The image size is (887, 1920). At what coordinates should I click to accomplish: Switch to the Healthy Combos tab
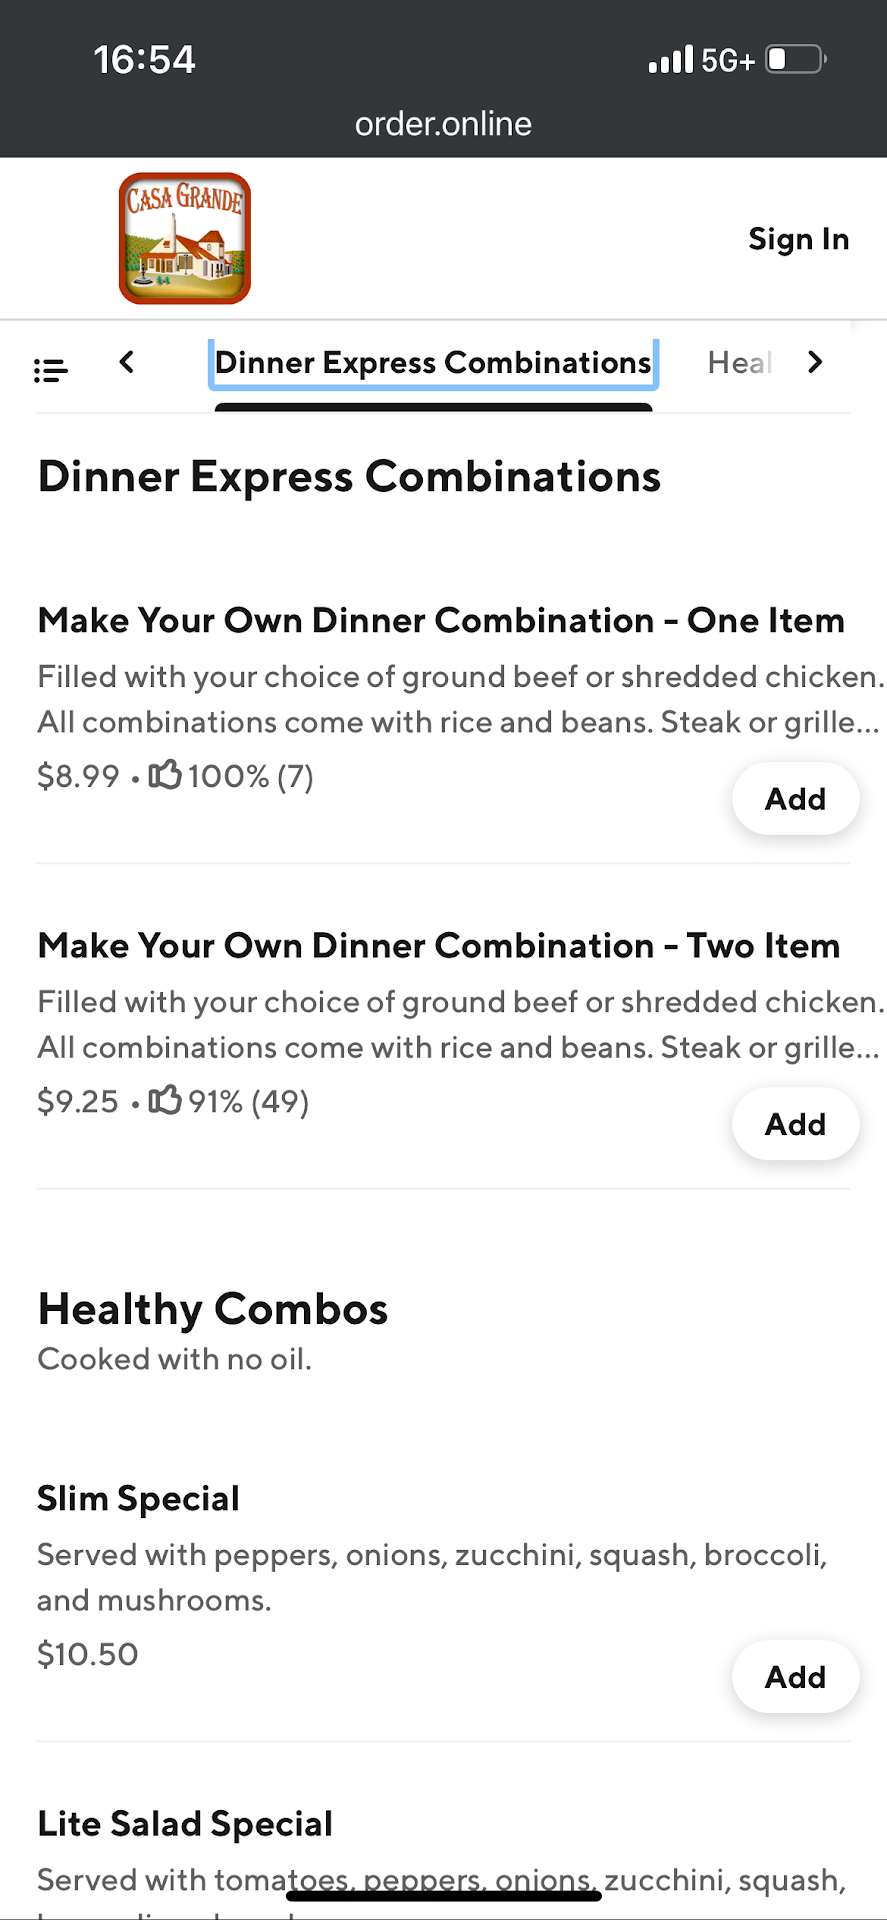click(x=739, y=363)
